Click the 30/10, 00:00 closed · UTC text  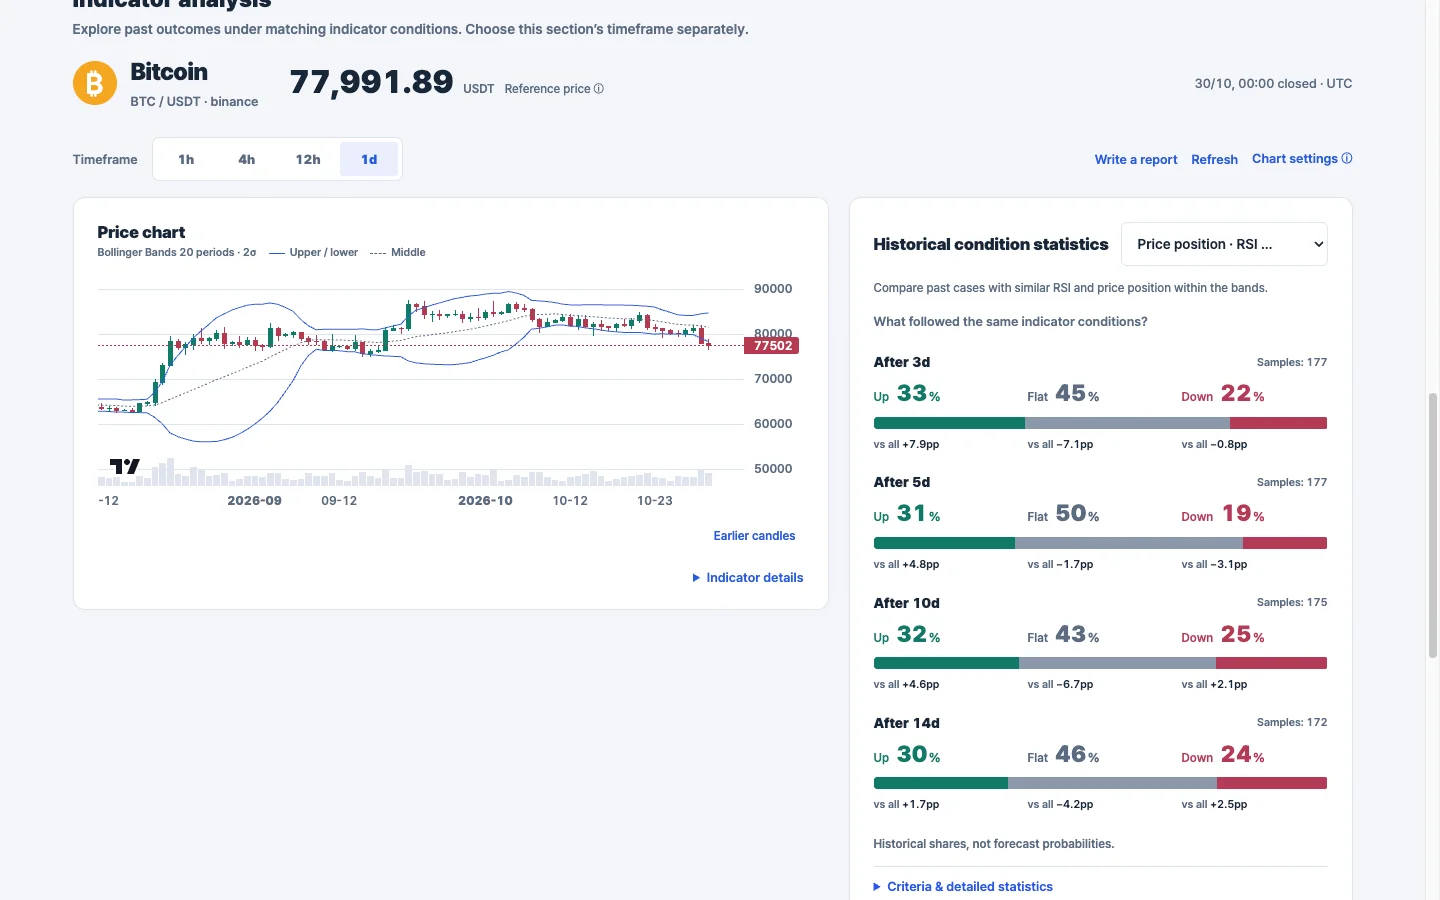pyautogui.click(x=1273, y=84)
